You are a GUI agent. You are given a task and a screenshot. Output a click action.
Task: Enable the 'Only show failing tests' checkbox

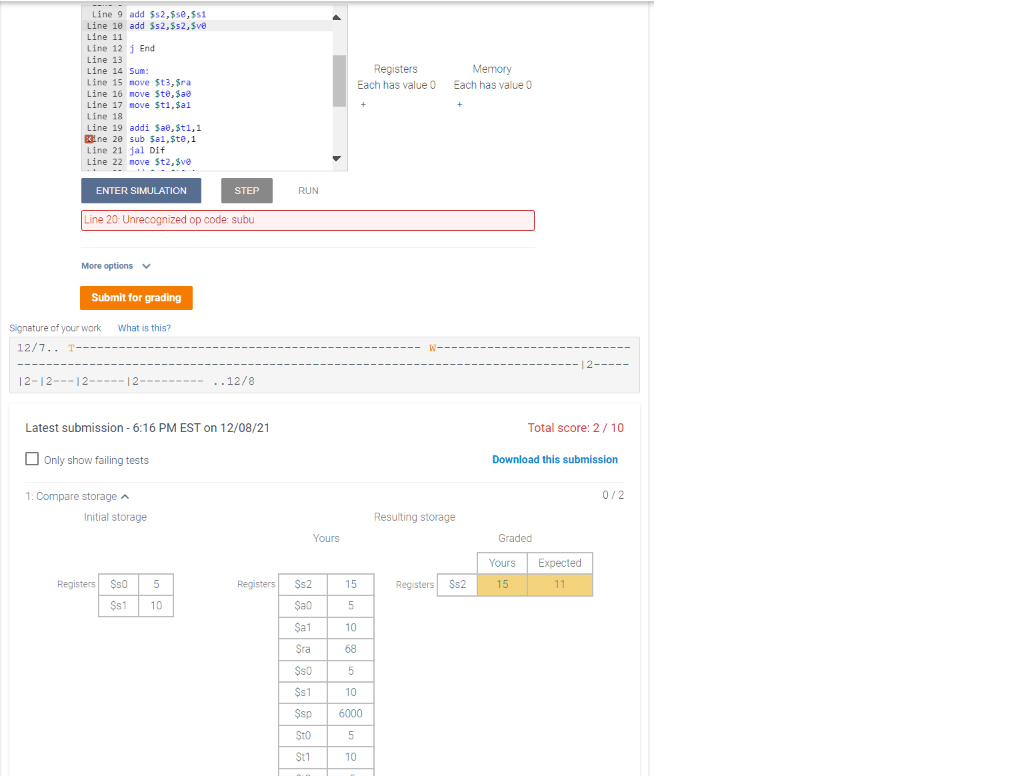coord(31,459)
